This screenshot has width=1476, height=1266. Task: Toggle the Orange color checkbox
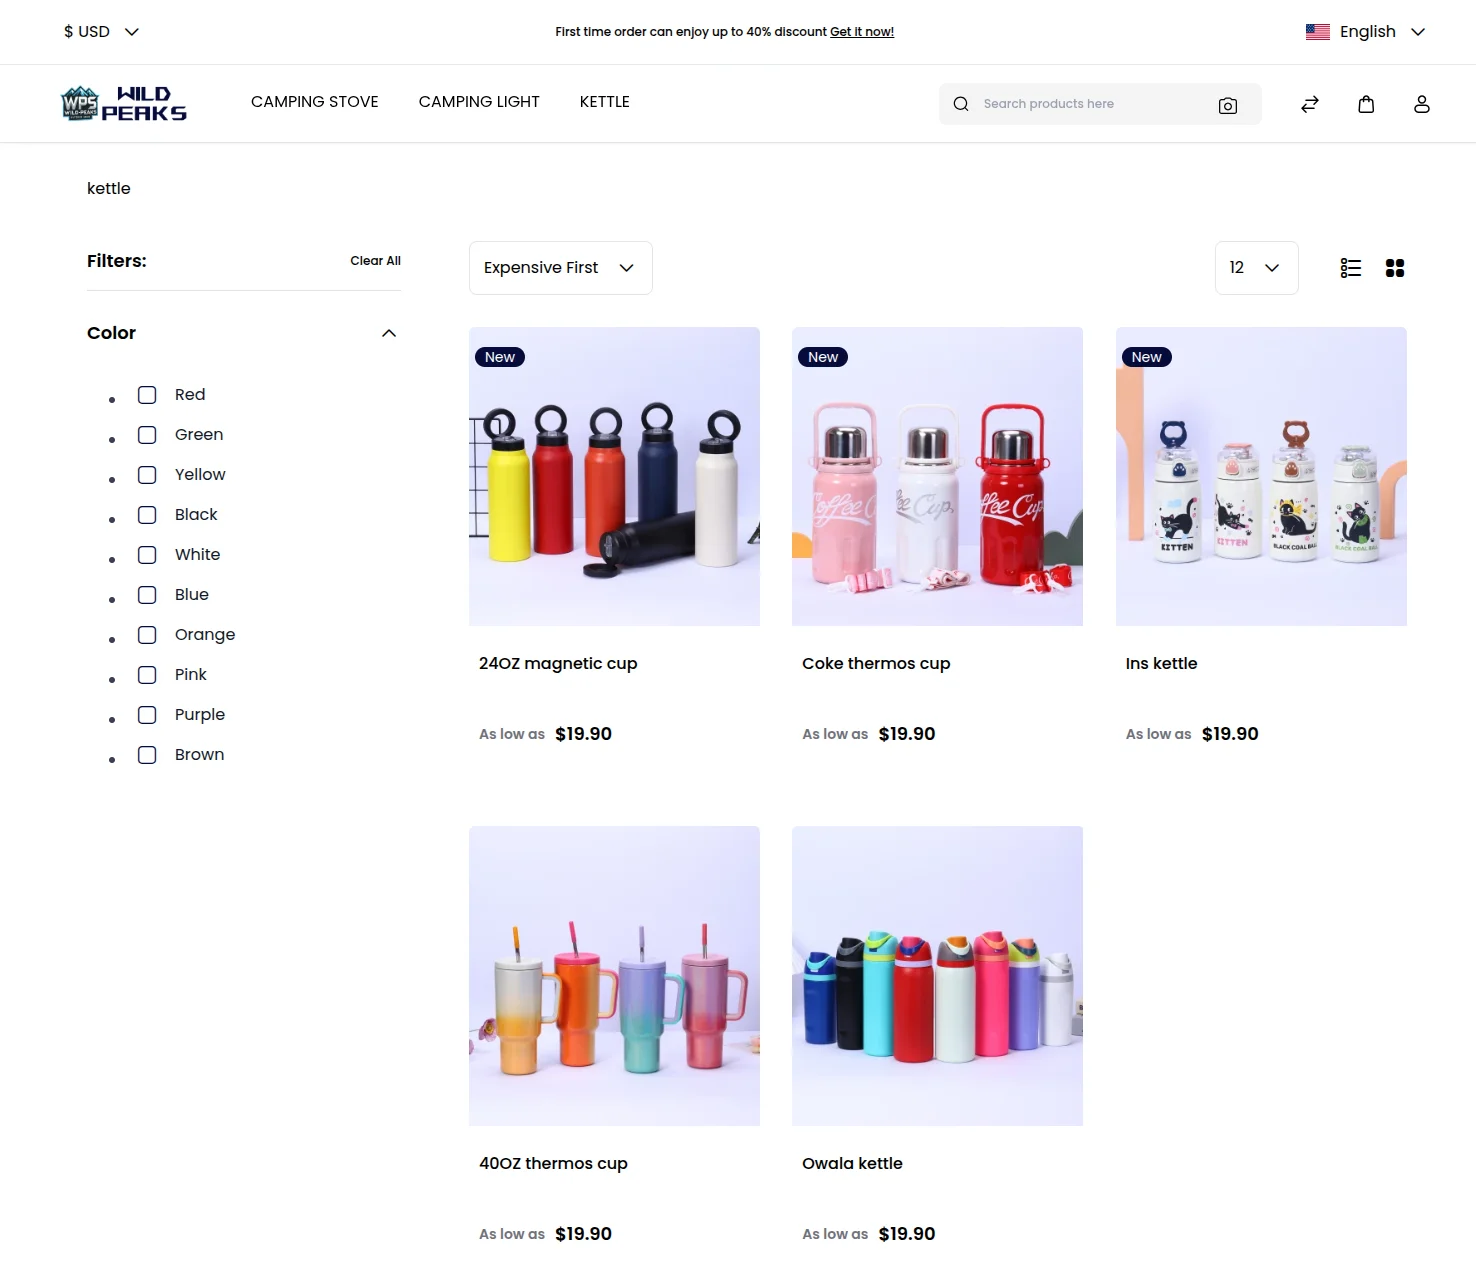[x=147, y=635]
